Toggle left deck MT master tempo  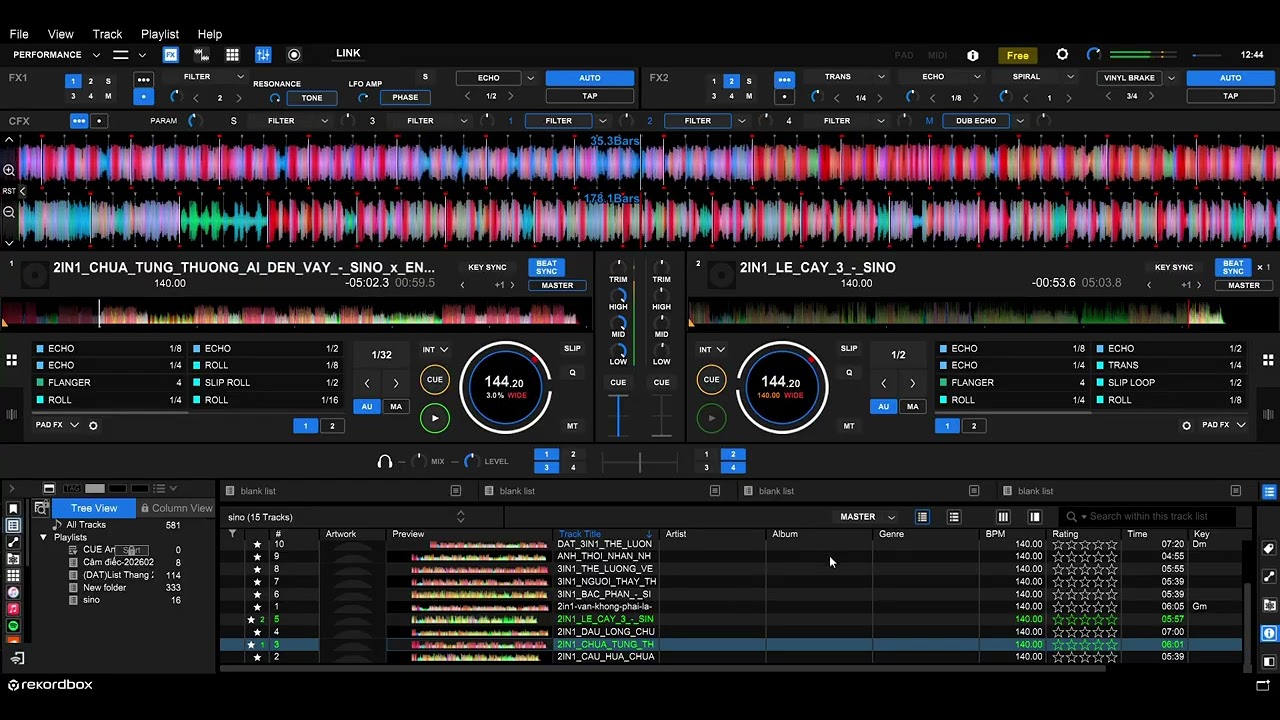pos(572,426)
